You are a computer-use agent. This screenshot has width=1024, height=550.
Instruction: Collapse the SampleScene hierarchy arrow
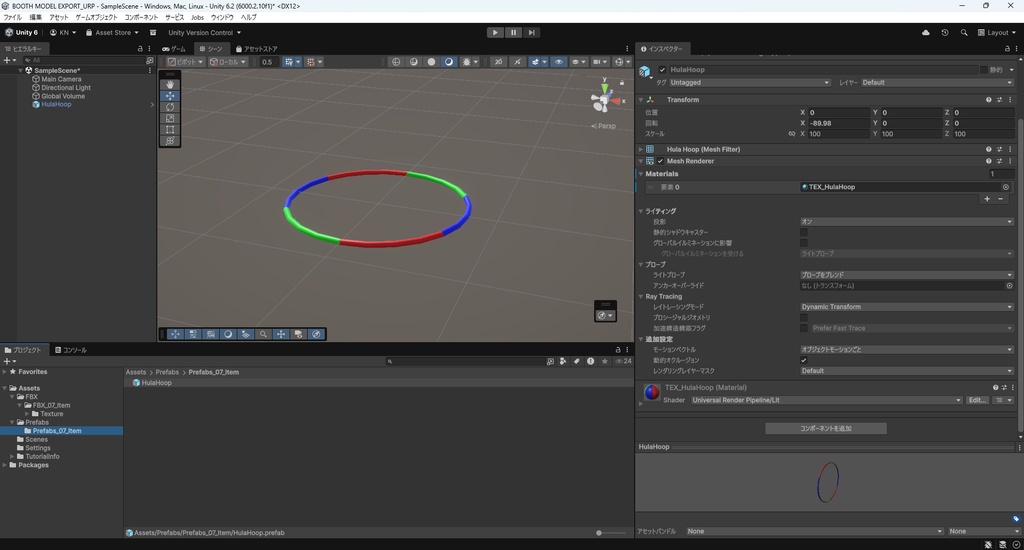point(20,70)
